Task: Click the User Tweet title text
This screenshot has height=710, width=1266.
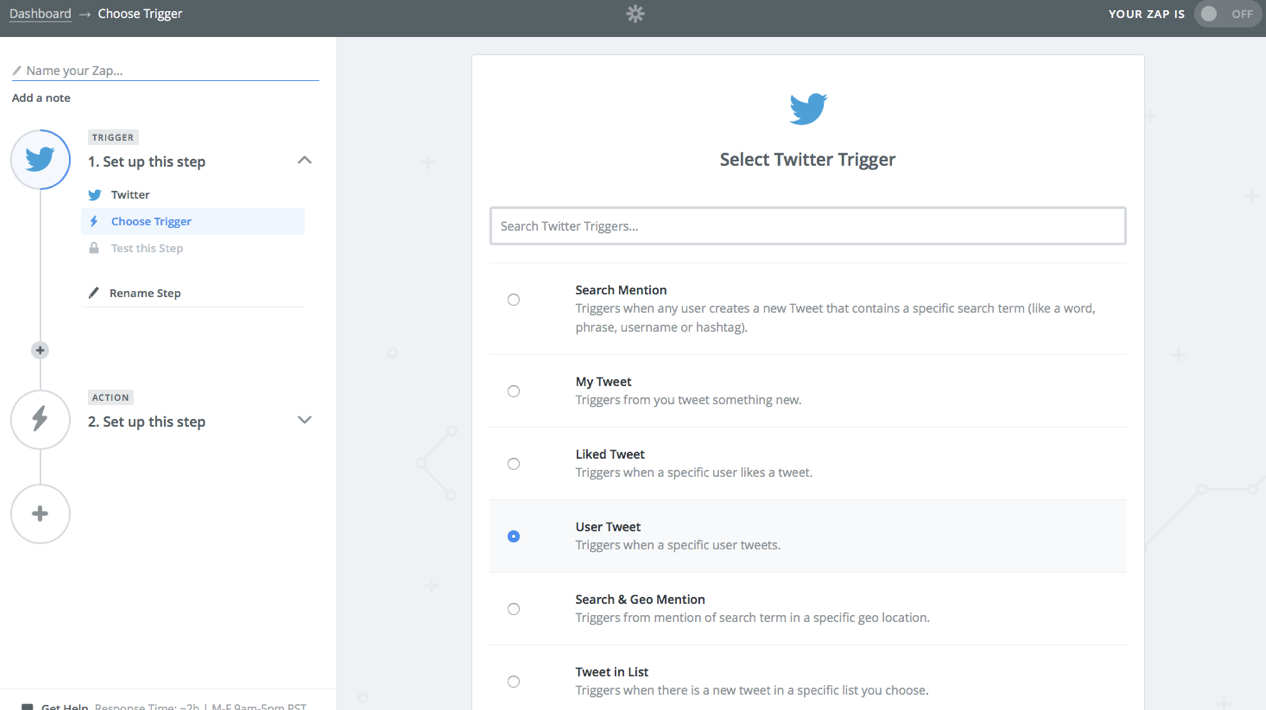Action: pos(608,527)
